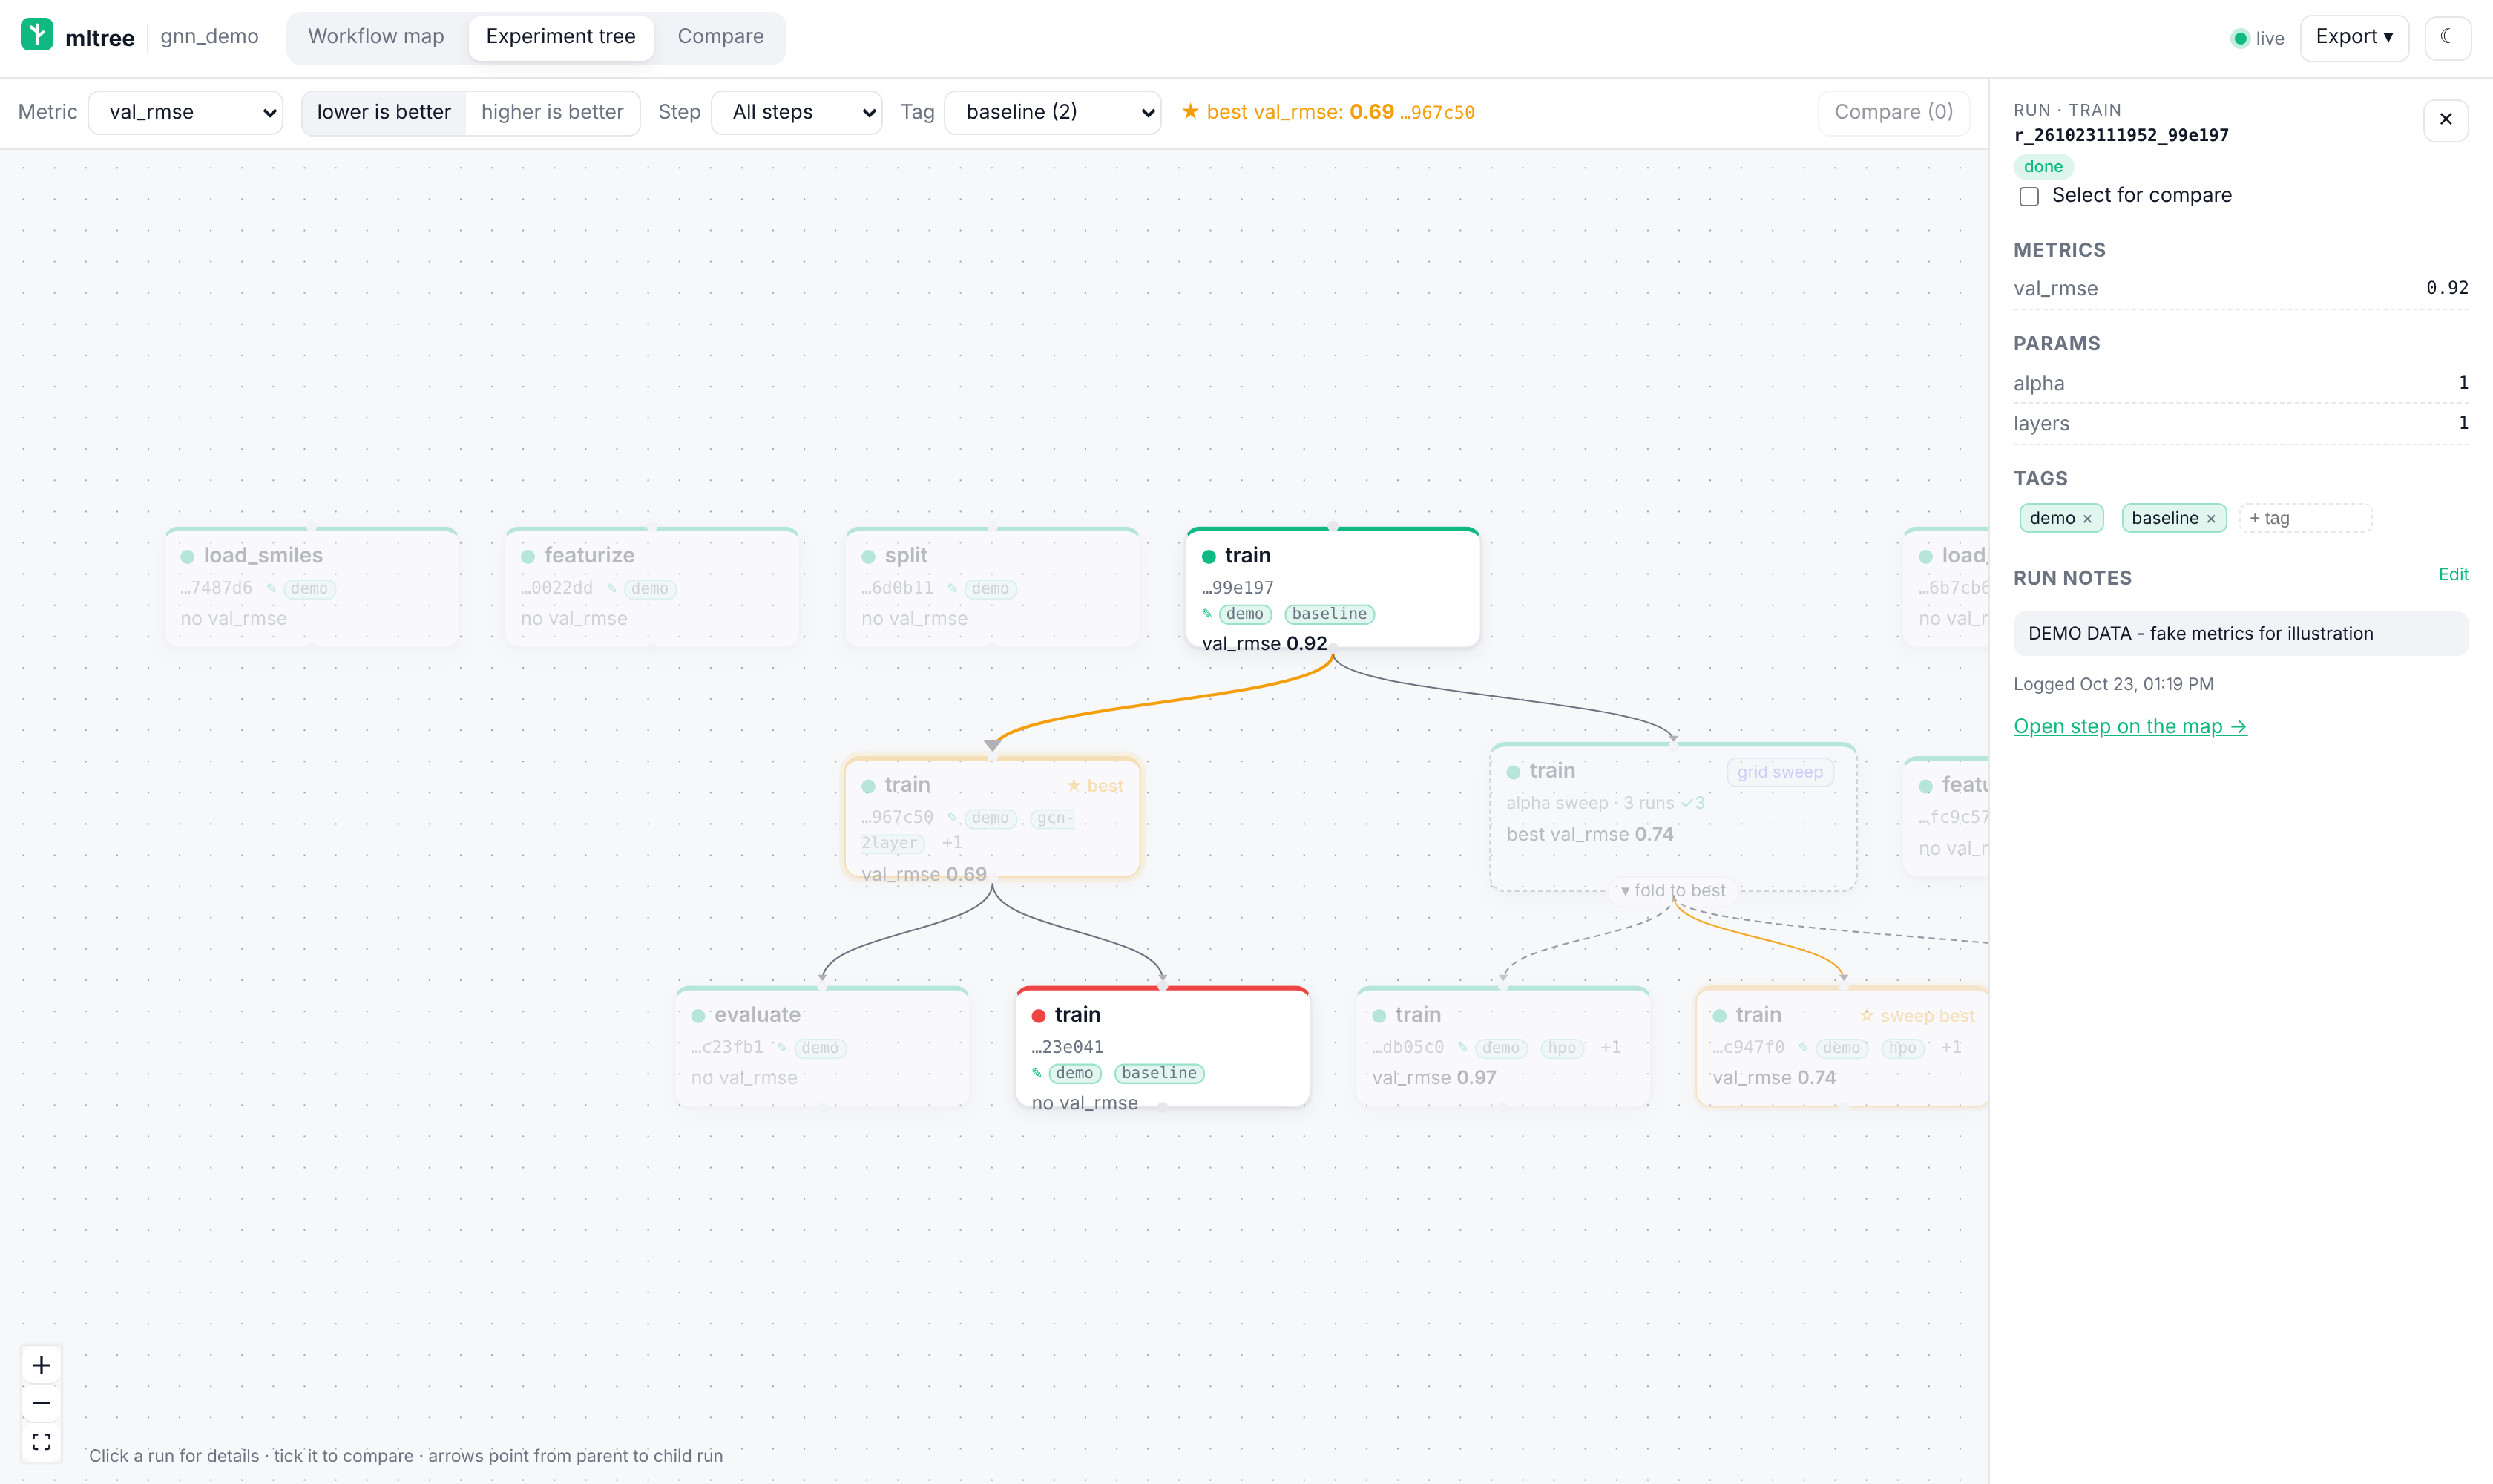
Task: Switch to Experiment tree tab
Action: [x=561, y=37]
